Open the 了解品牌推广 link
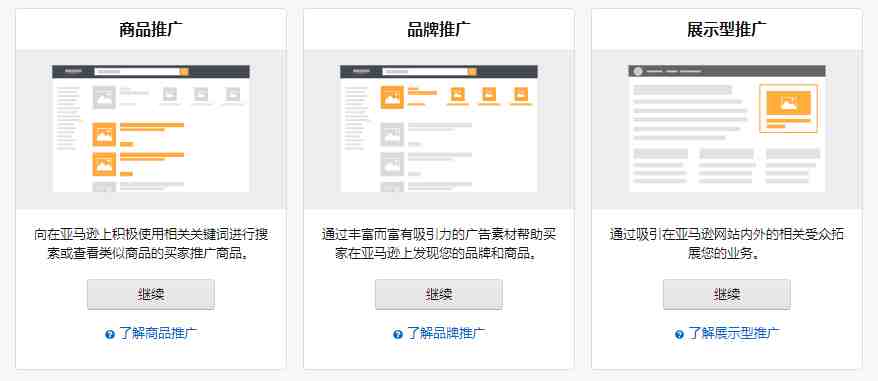878x381 pixels. [x=446, y=334]
